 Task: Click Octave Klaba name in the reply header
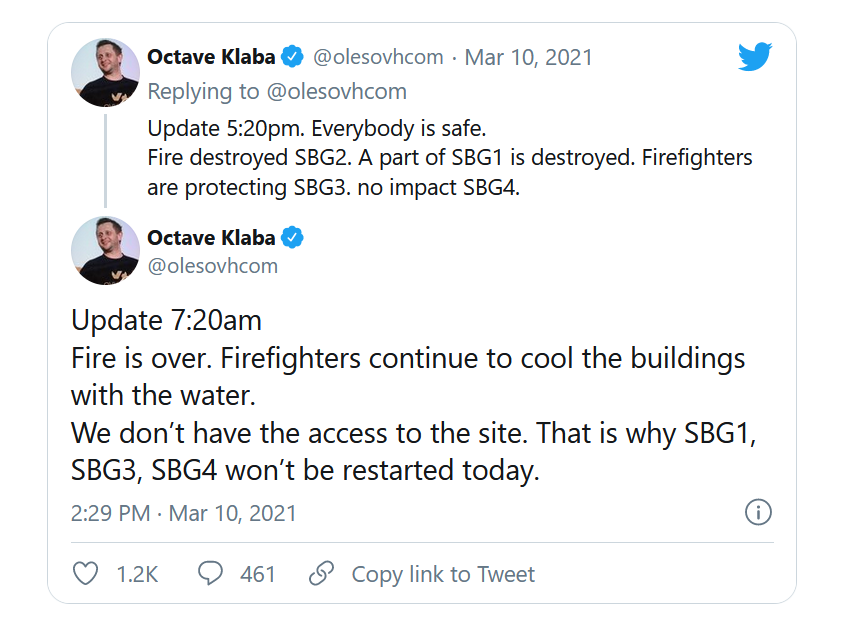coord(211,56)
